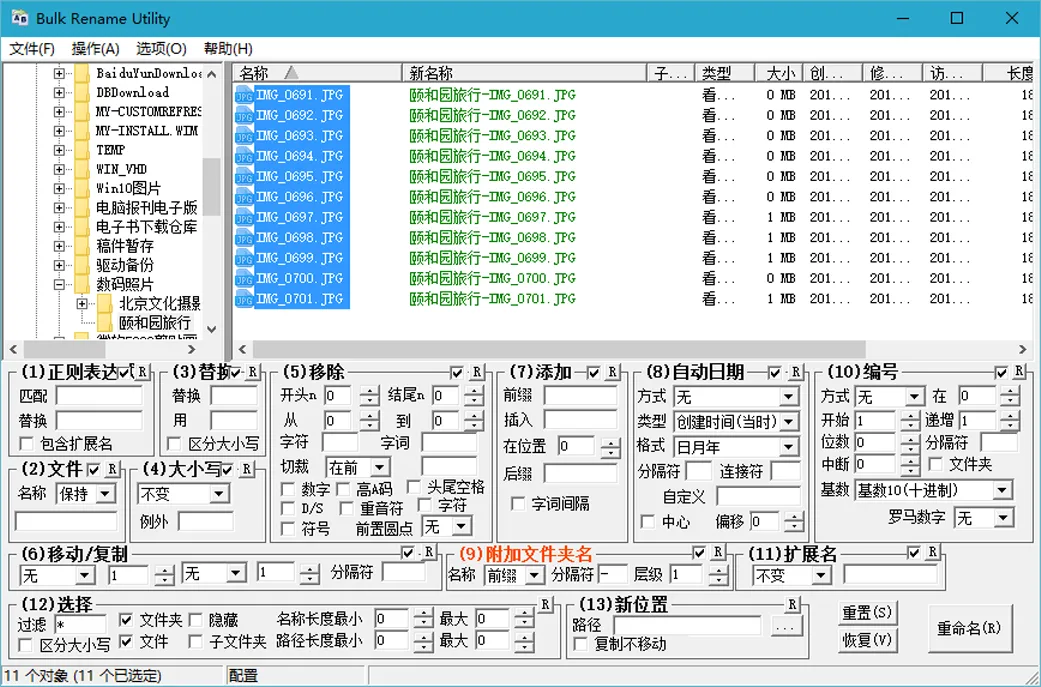Toggle the 字词间隔 checkbox
The width and height of the screenshot is (1041, 687).
(518, 504)
